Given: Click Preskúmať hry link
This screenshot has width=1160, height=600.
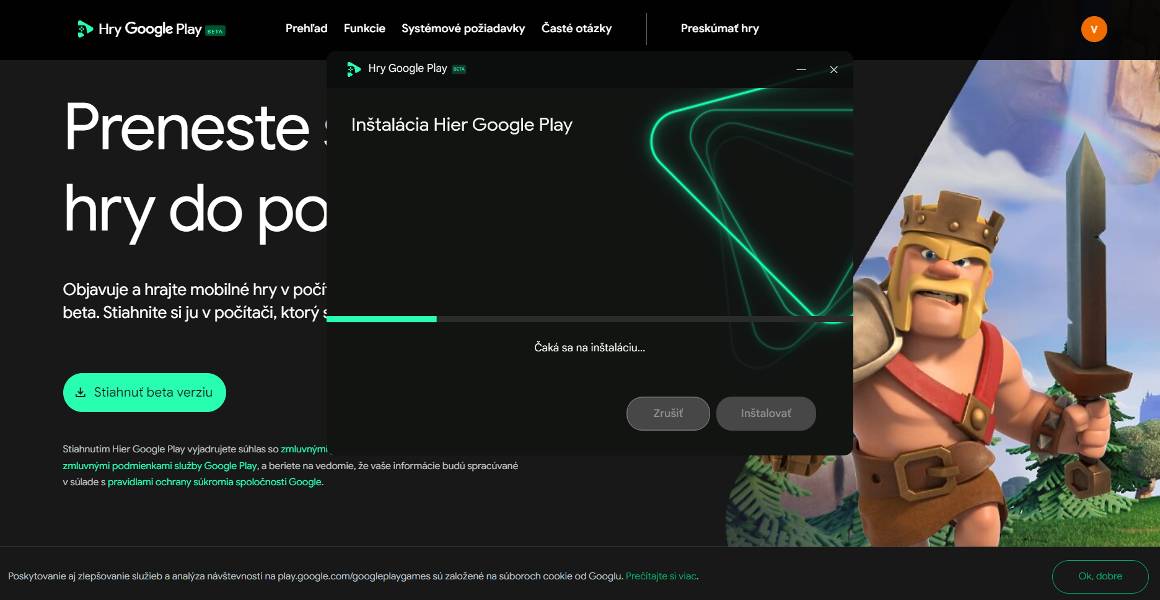Looking at the screenshot, I should [x=720, y=28].
